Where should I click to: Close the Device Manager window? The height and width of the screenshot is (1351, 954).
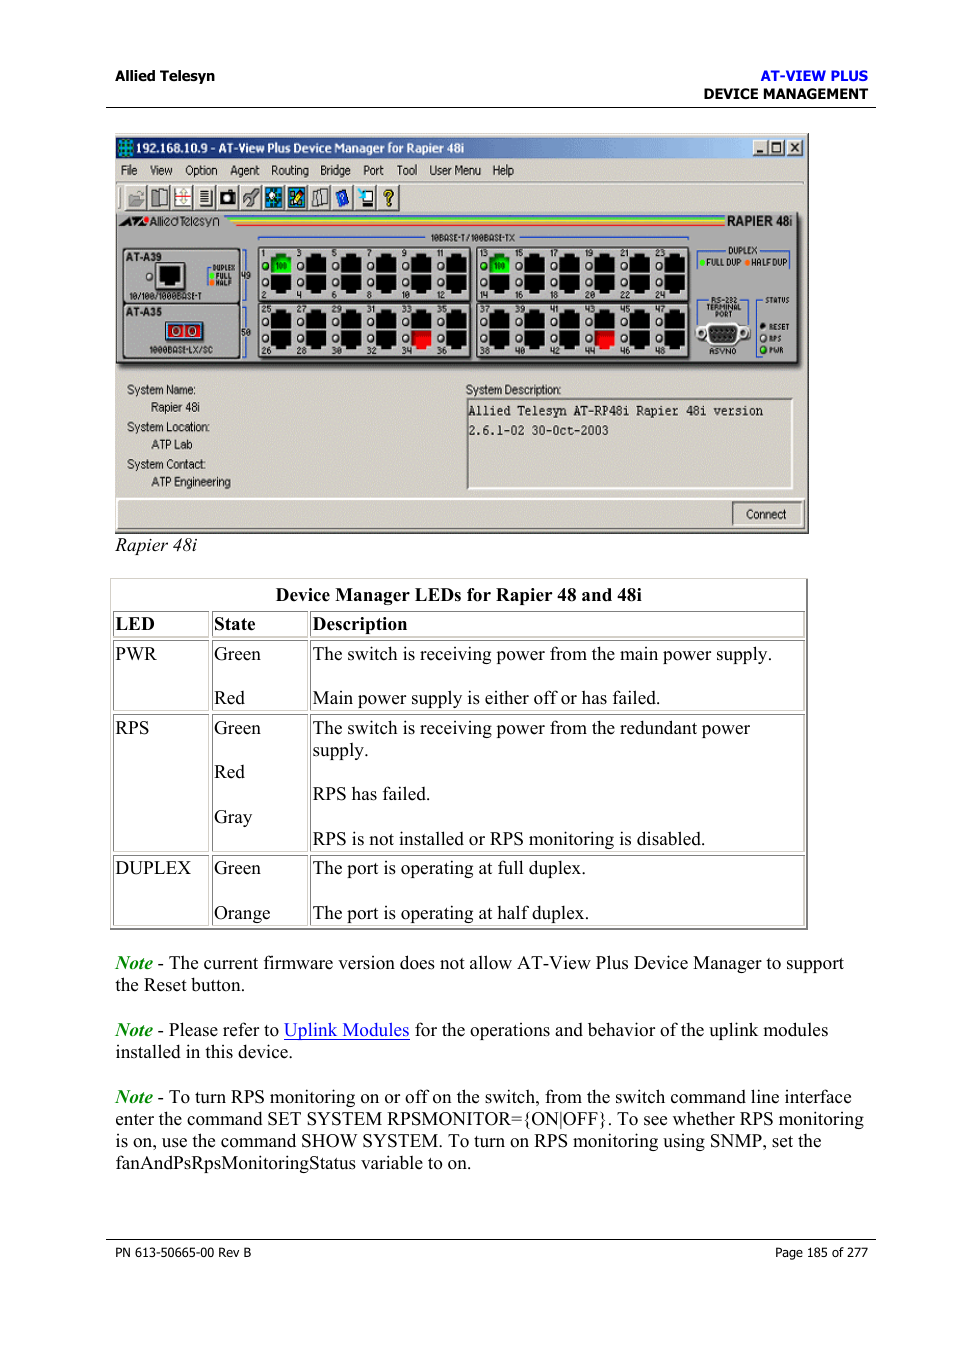[795, 148]
